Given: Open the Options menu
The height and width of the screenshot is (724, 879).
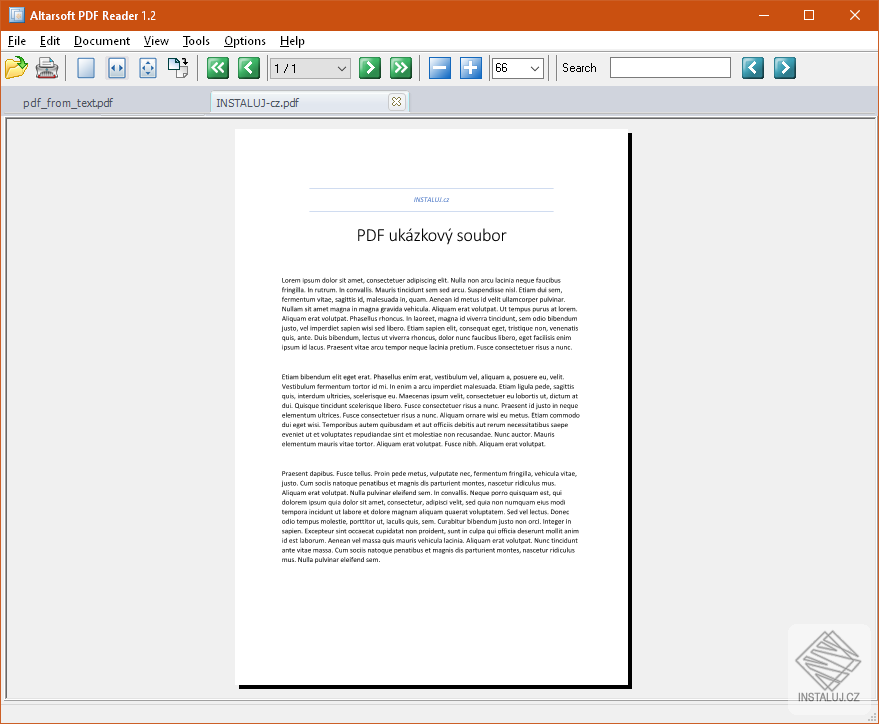Looking at the screenshot, I should pos(244,41).
